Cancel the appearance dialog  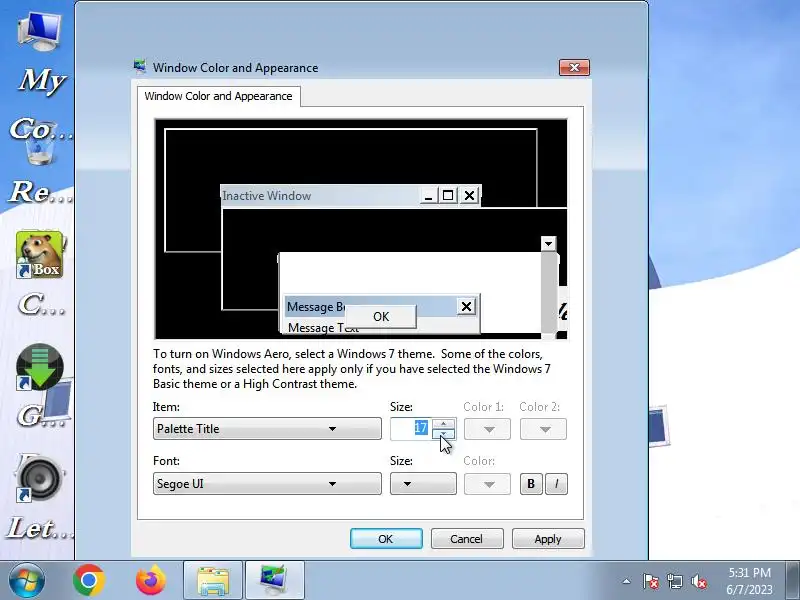[467, 539]
